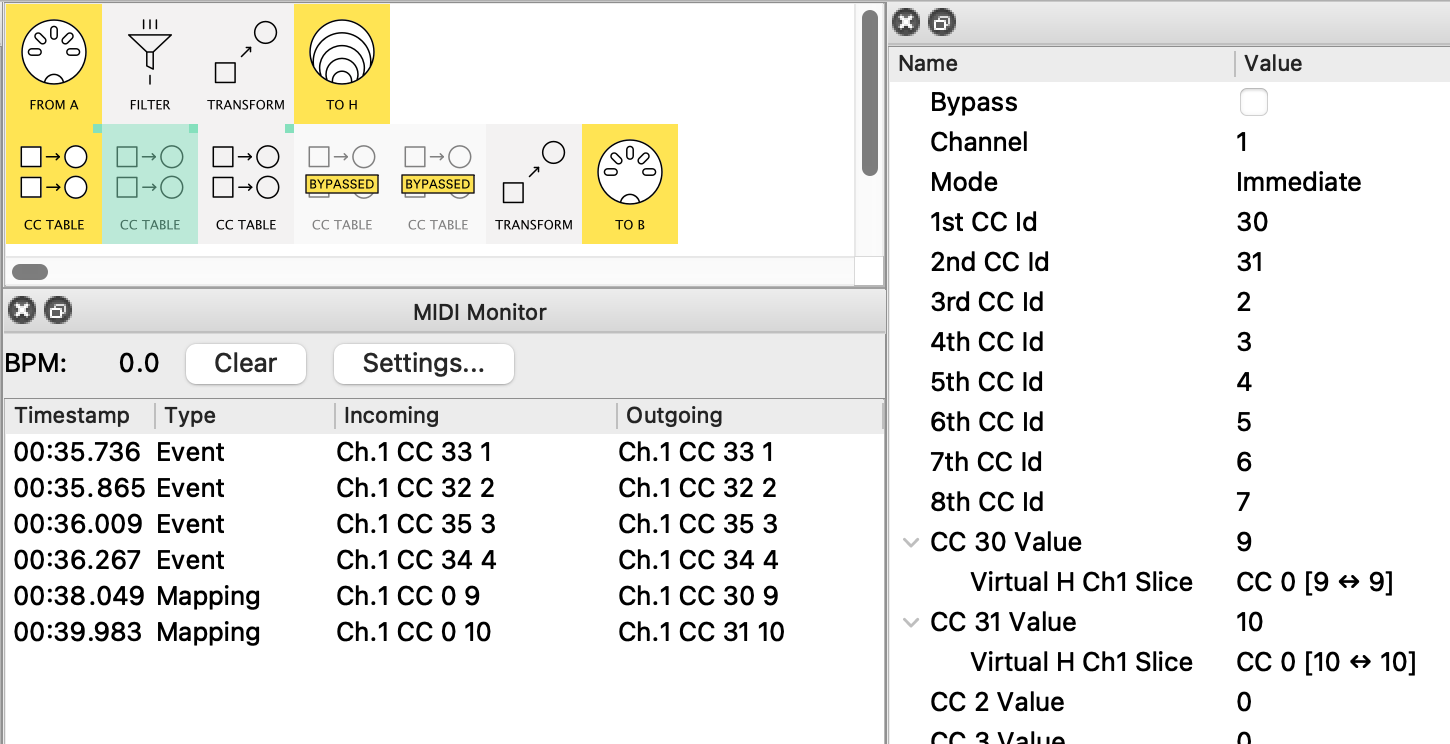The width and height of the screenshot is (1450, 744).
Task: Edit the 1st CC Id value 30
Action: coord(1252,222)
